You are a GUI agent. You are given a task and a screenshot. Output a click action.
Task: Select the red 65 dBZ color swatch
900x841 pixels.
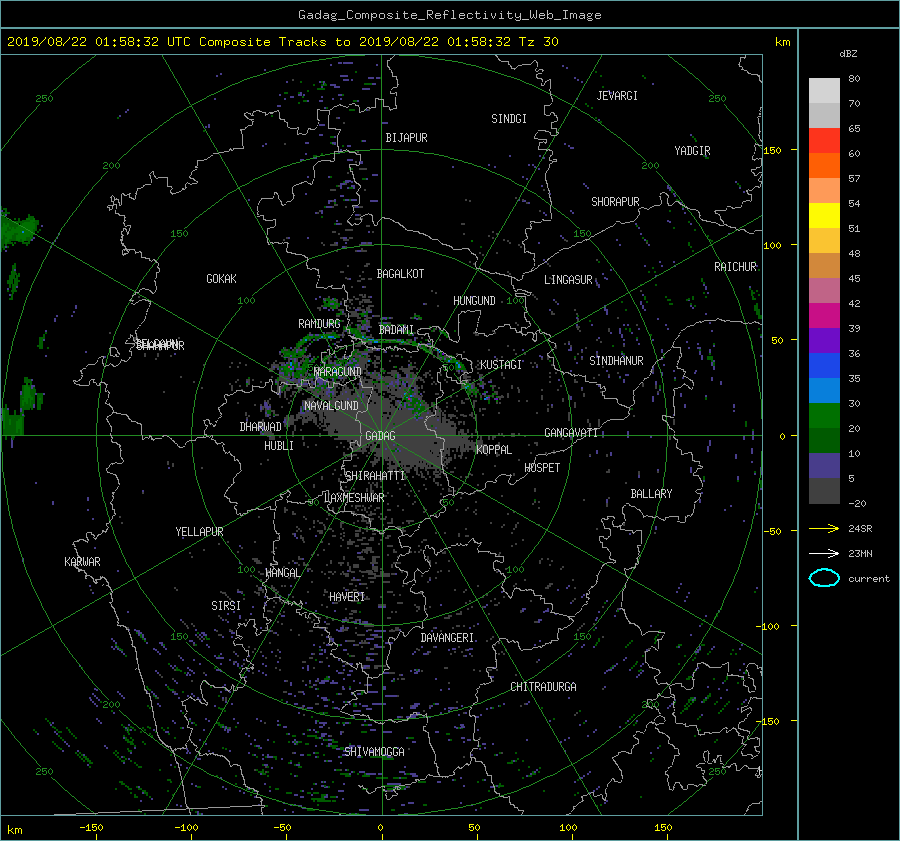(824, 140)
